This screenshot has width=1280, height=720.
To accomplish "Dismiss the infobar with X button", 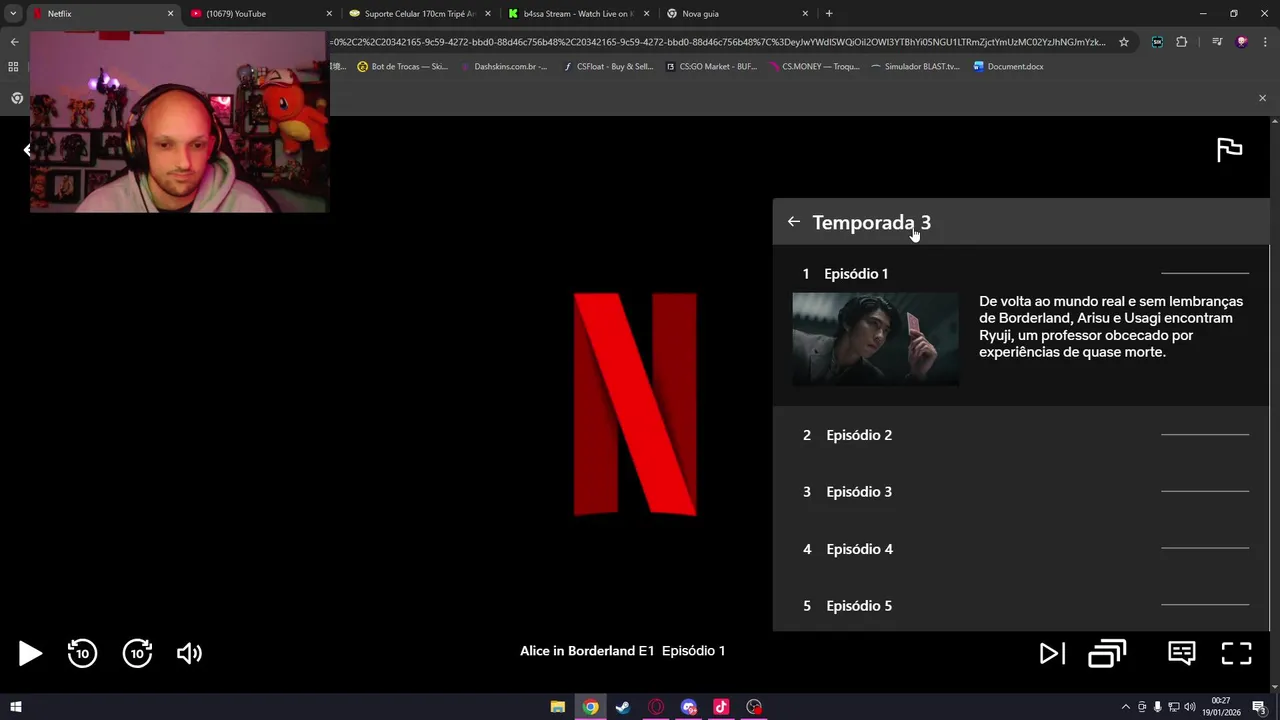I will pos(1262,98).
